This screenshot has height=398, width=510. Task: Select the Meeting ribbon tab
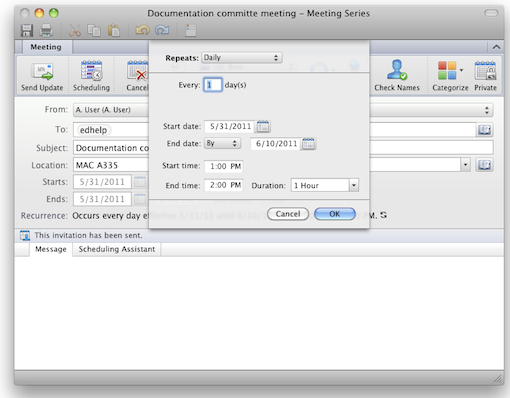[x=46, y=47]
